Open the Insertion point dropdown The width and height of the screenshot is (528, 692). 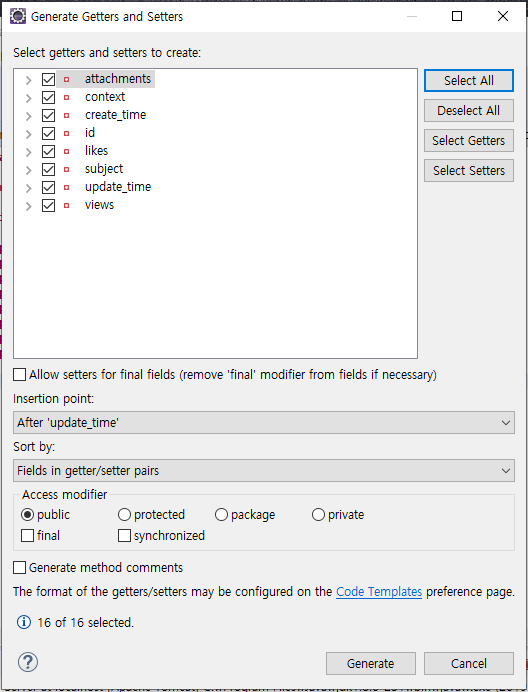264,422
